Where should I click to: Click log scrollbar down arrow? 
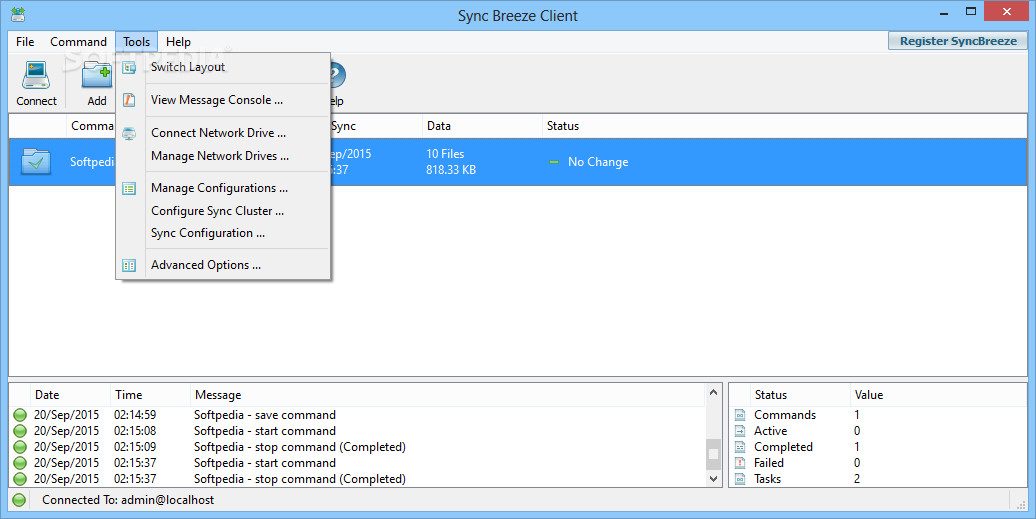pos(714,479)
